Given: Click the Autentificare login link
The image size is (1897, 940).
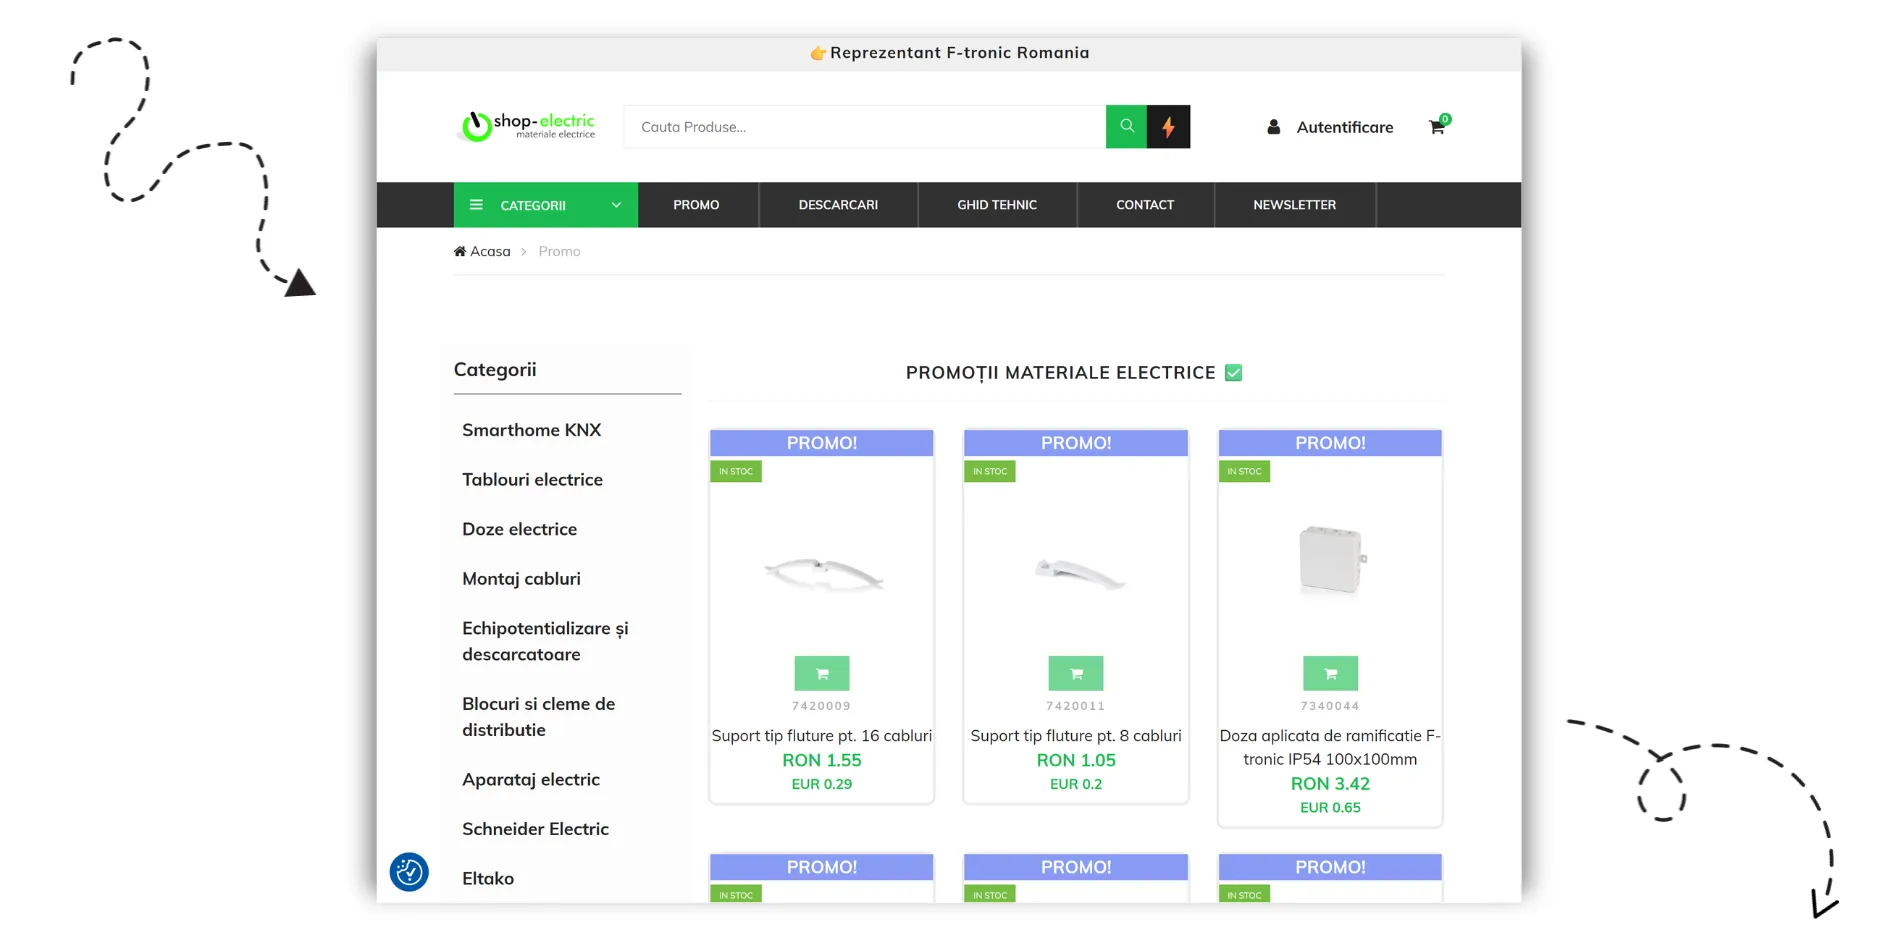Looking at the screenshot, I should click(1345, 127).
